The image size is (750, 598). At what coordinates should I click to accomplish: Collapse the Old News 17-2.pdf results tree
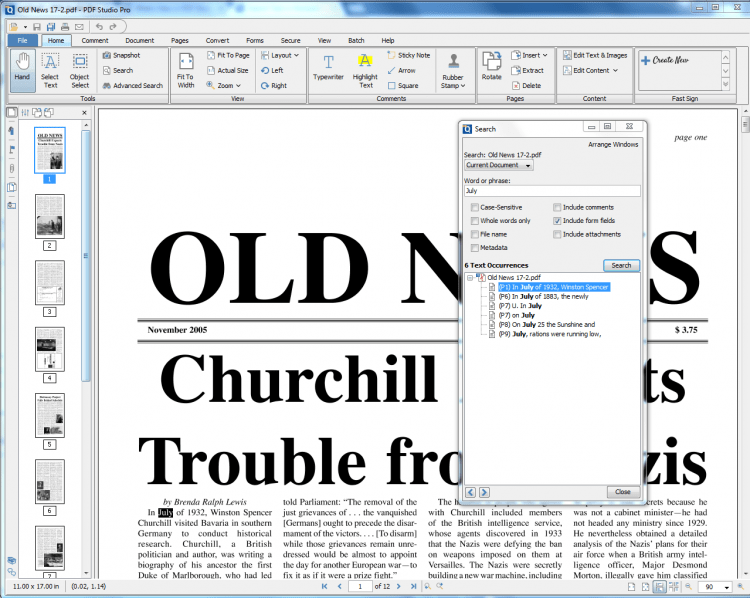[x=471, y=277]
